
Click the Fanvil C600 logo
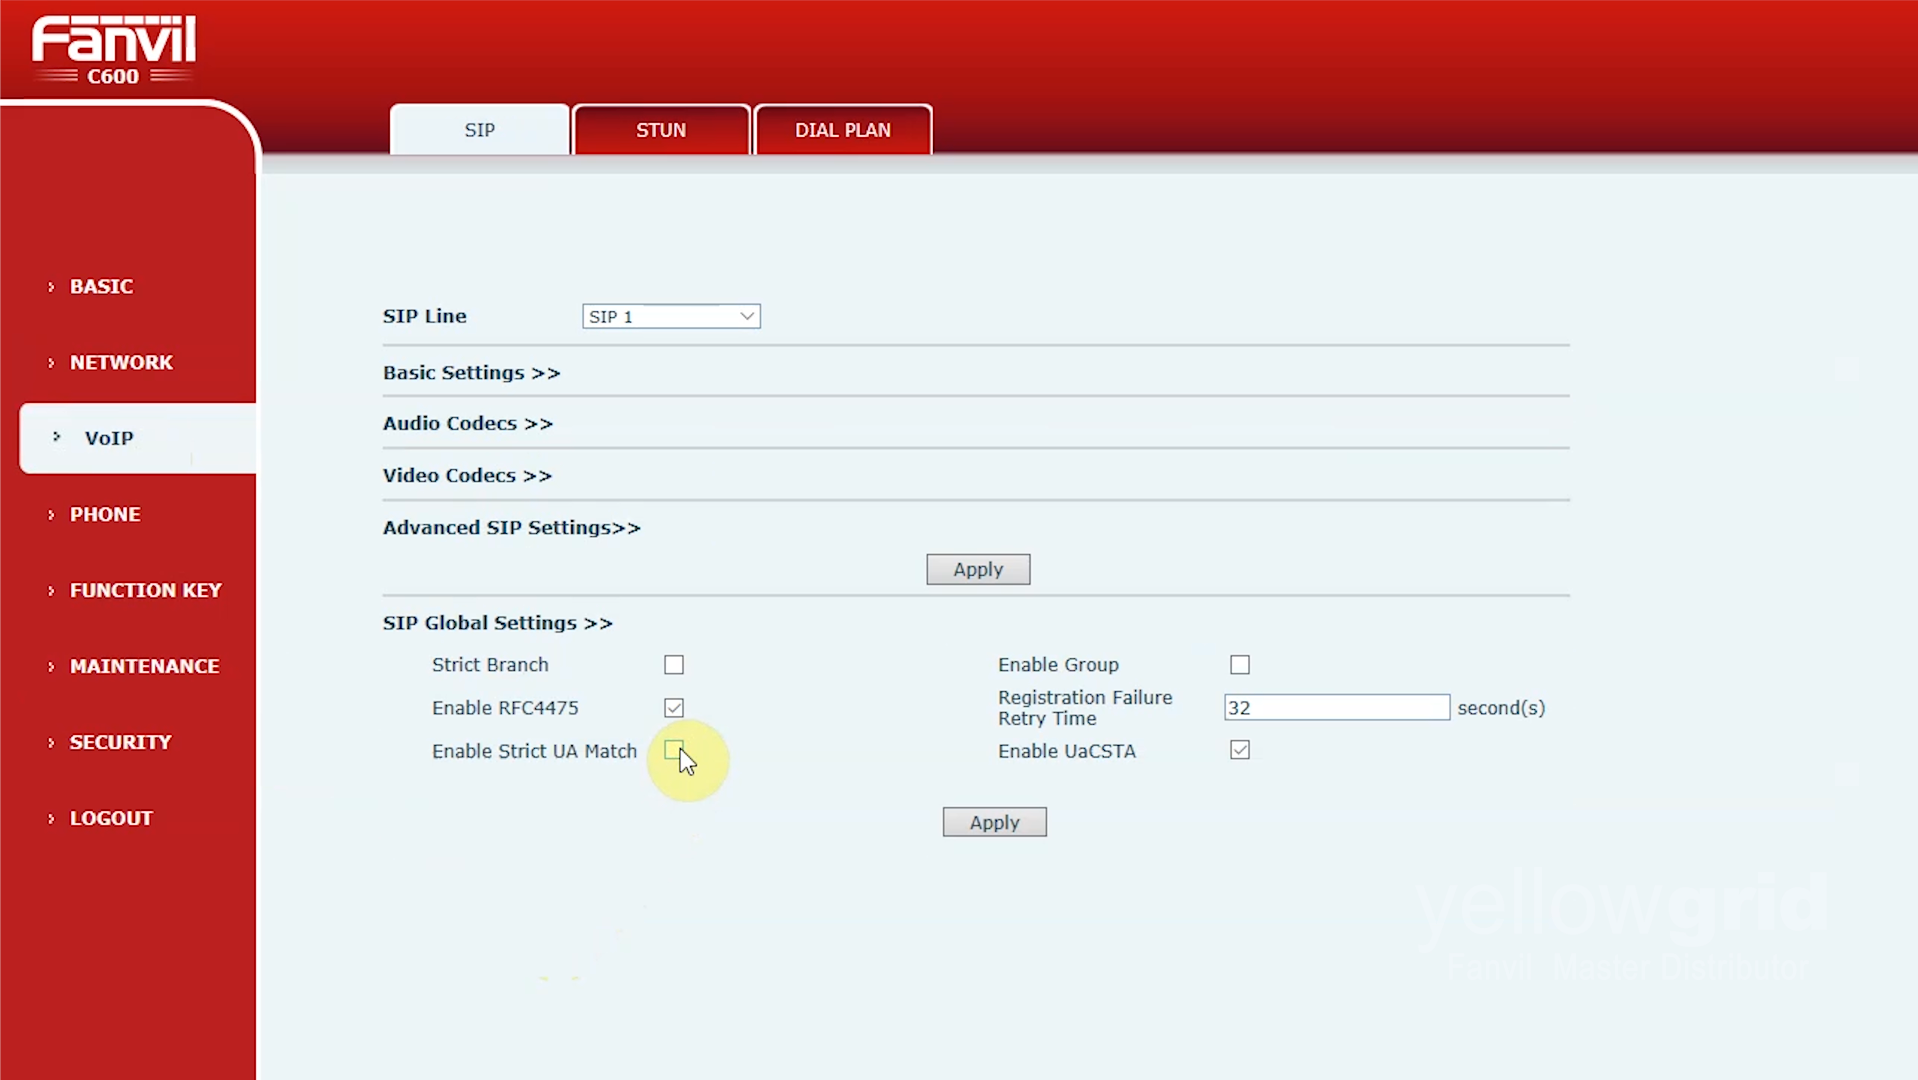[113, 50]
